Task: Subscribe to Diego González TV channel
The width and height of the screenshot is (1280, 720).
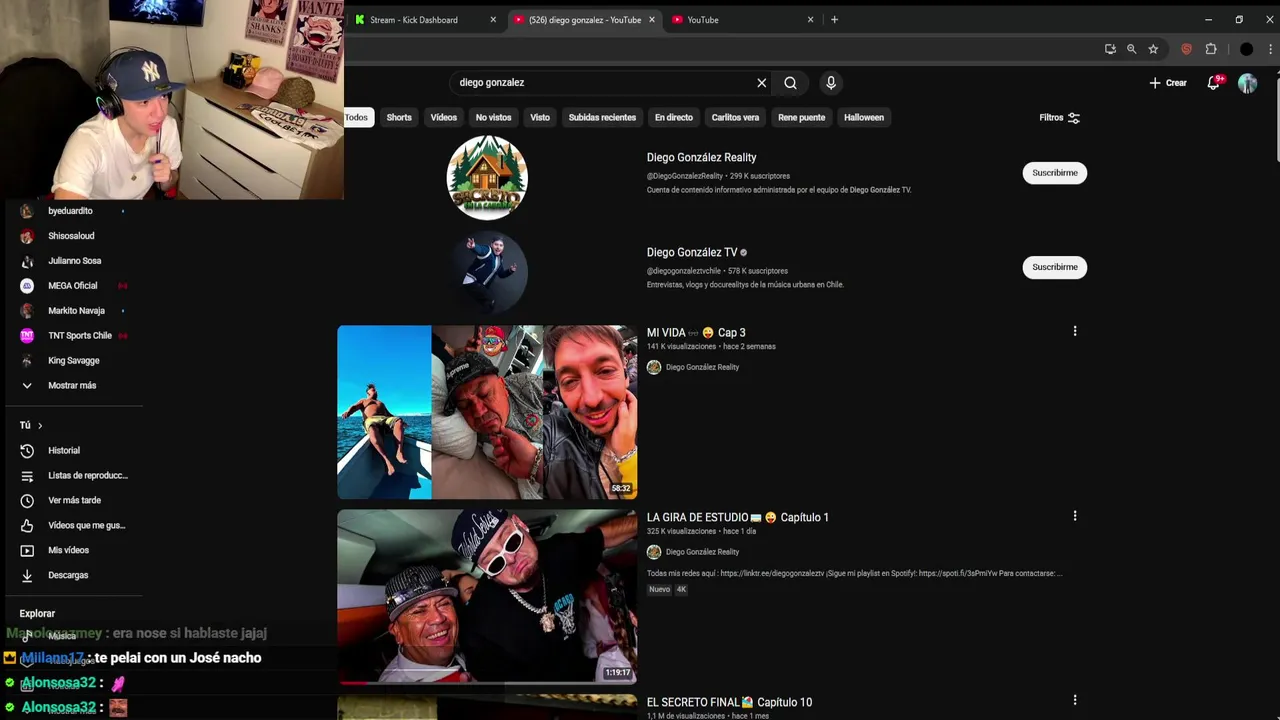Action: [1054, 267]
